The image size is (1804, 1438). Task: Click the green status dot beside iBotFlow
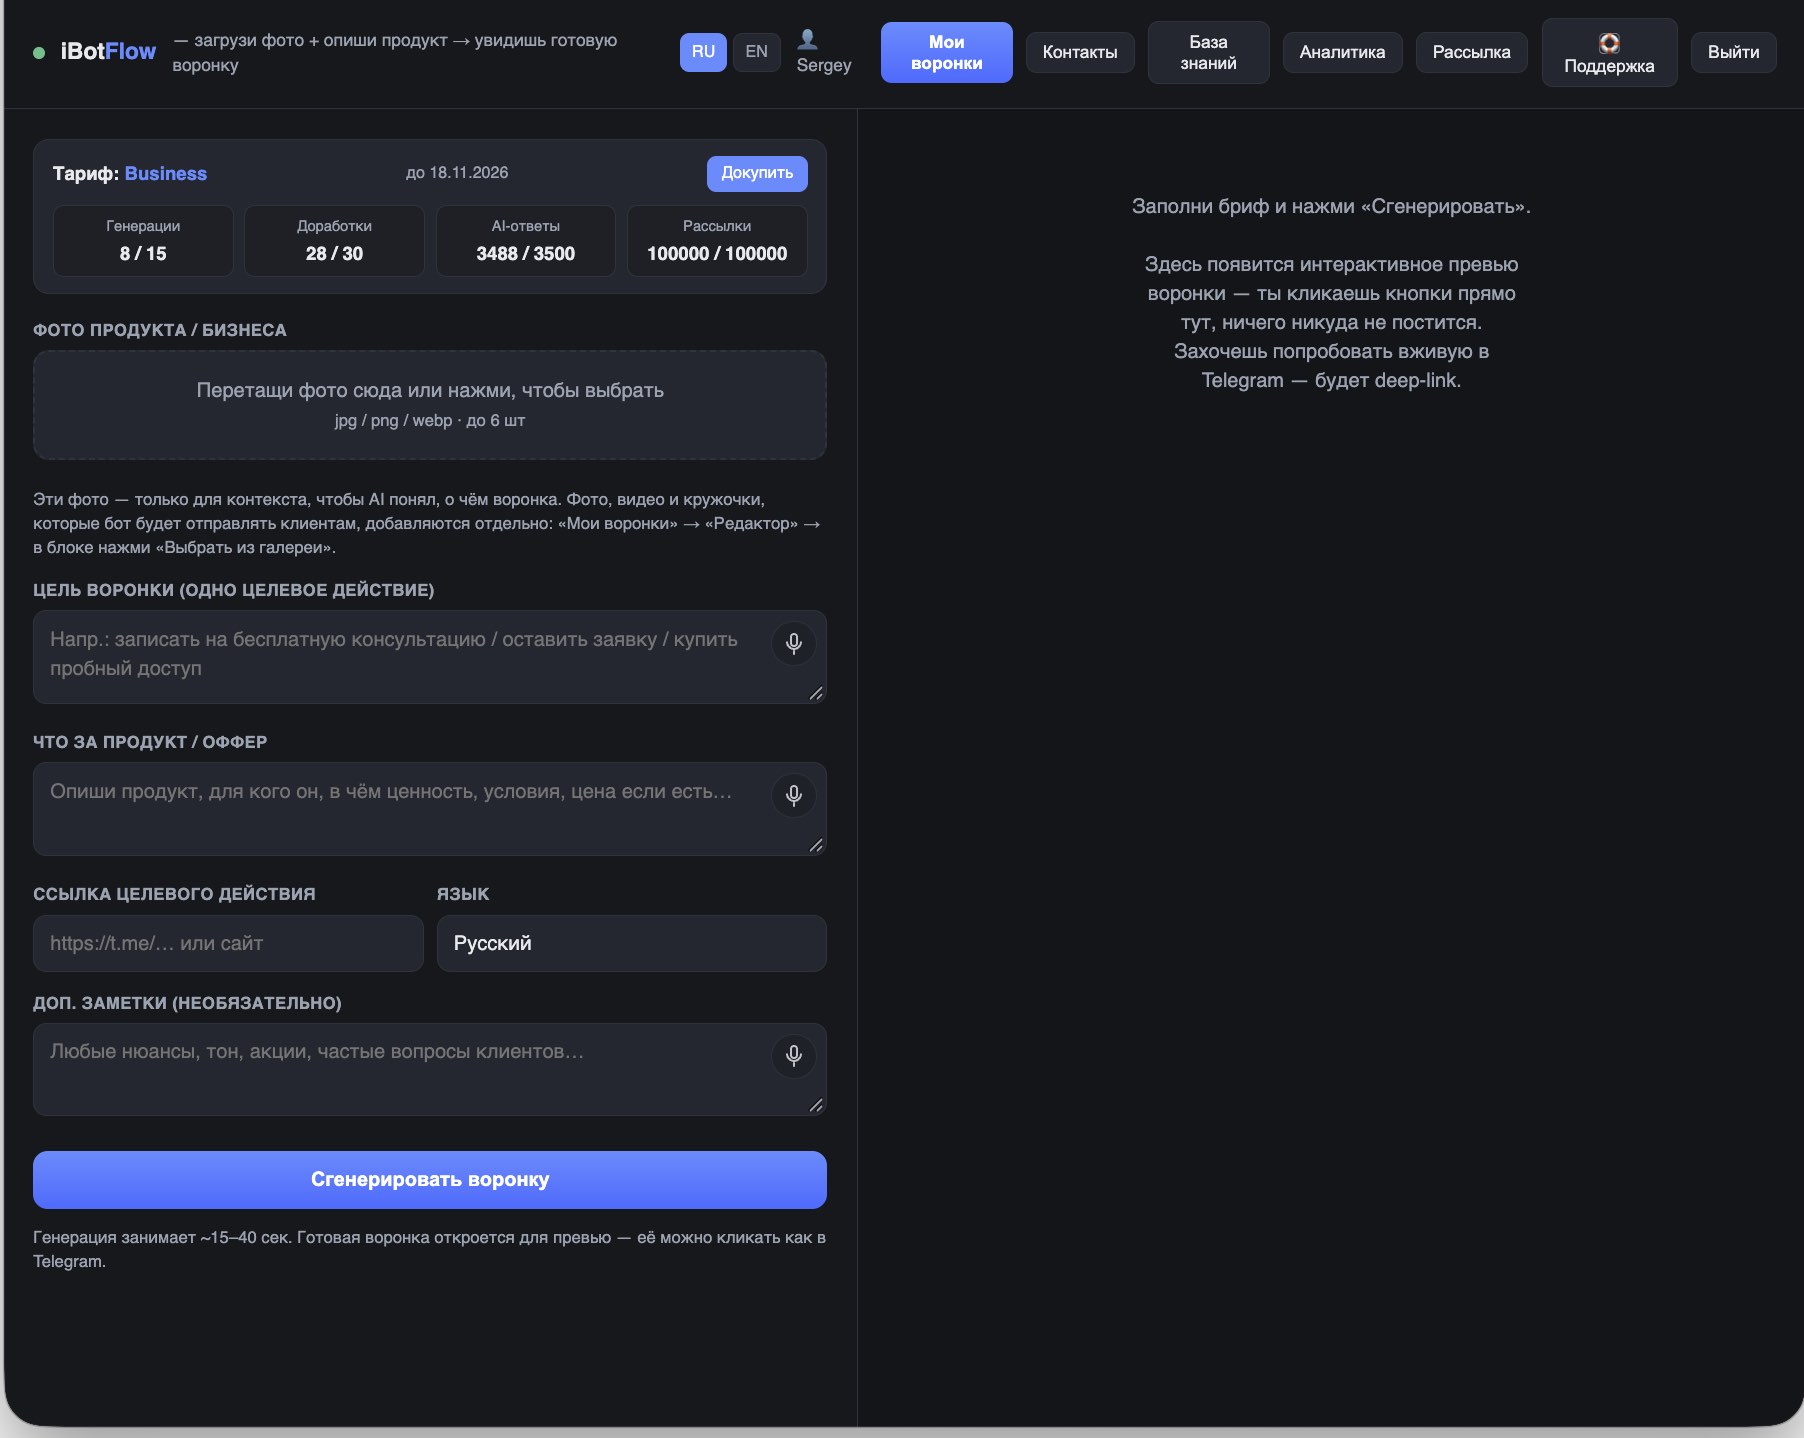click(39, 53)
